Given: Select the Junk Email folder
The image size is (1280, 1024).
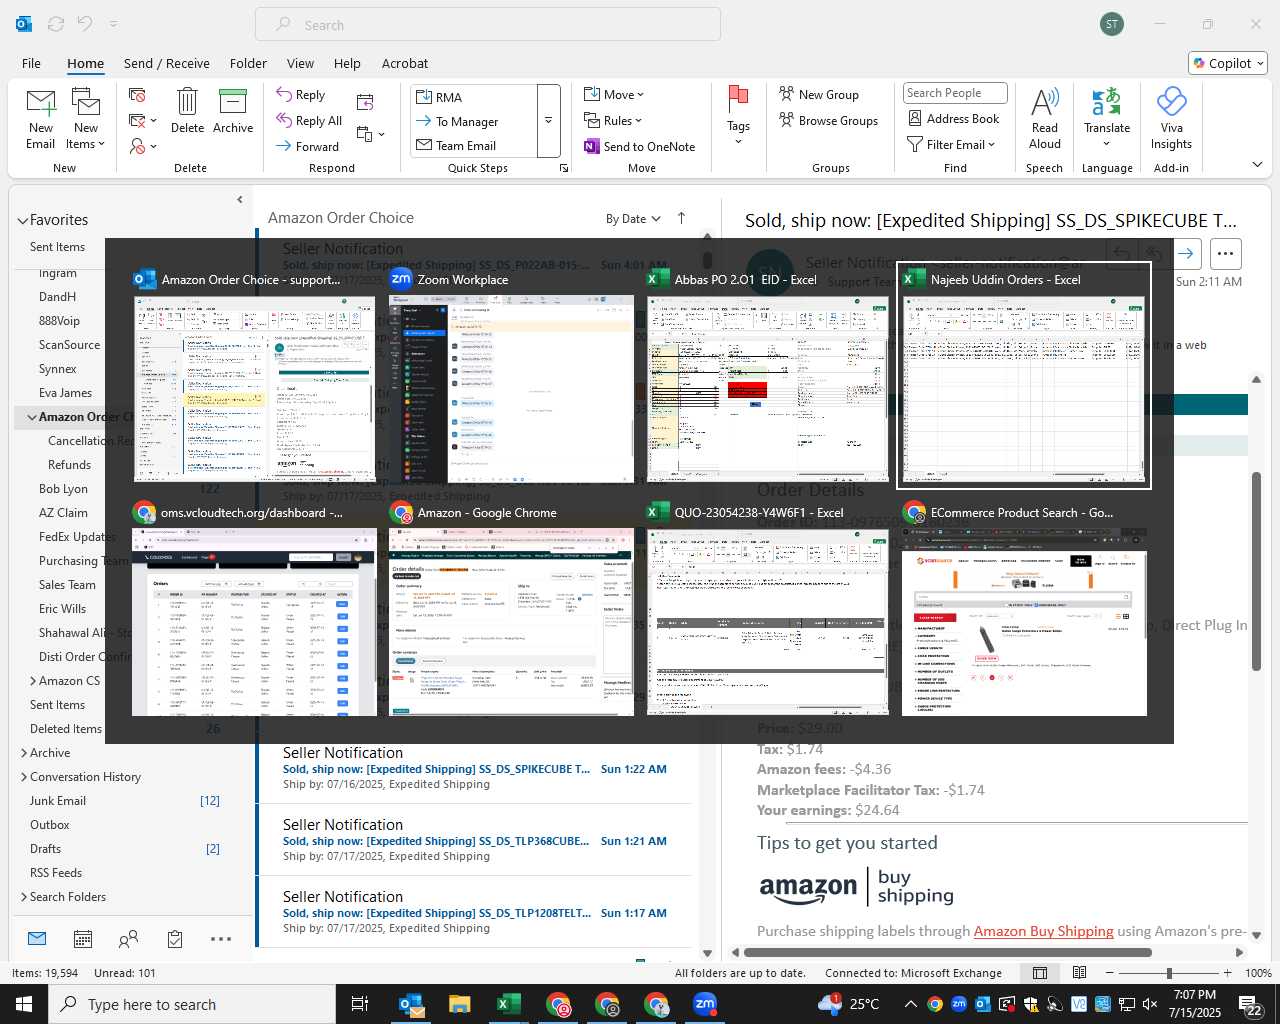Looking at the screenshot, I should (58, 801).
